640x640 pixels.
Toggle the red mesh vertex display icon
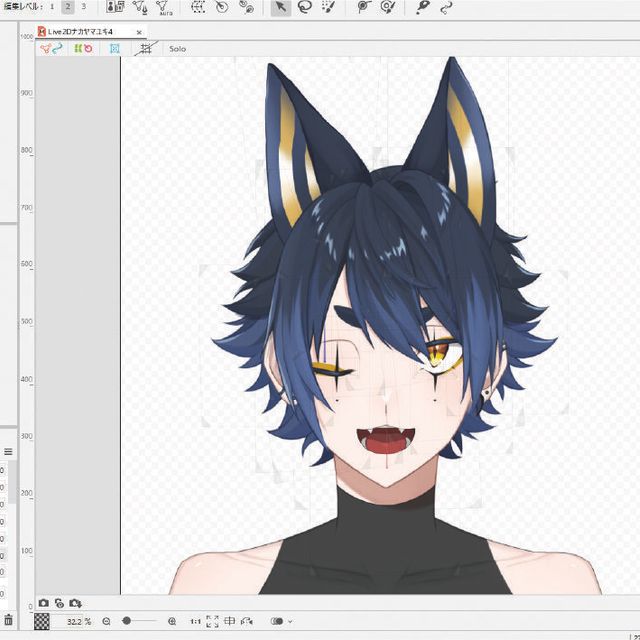point(45,49)
